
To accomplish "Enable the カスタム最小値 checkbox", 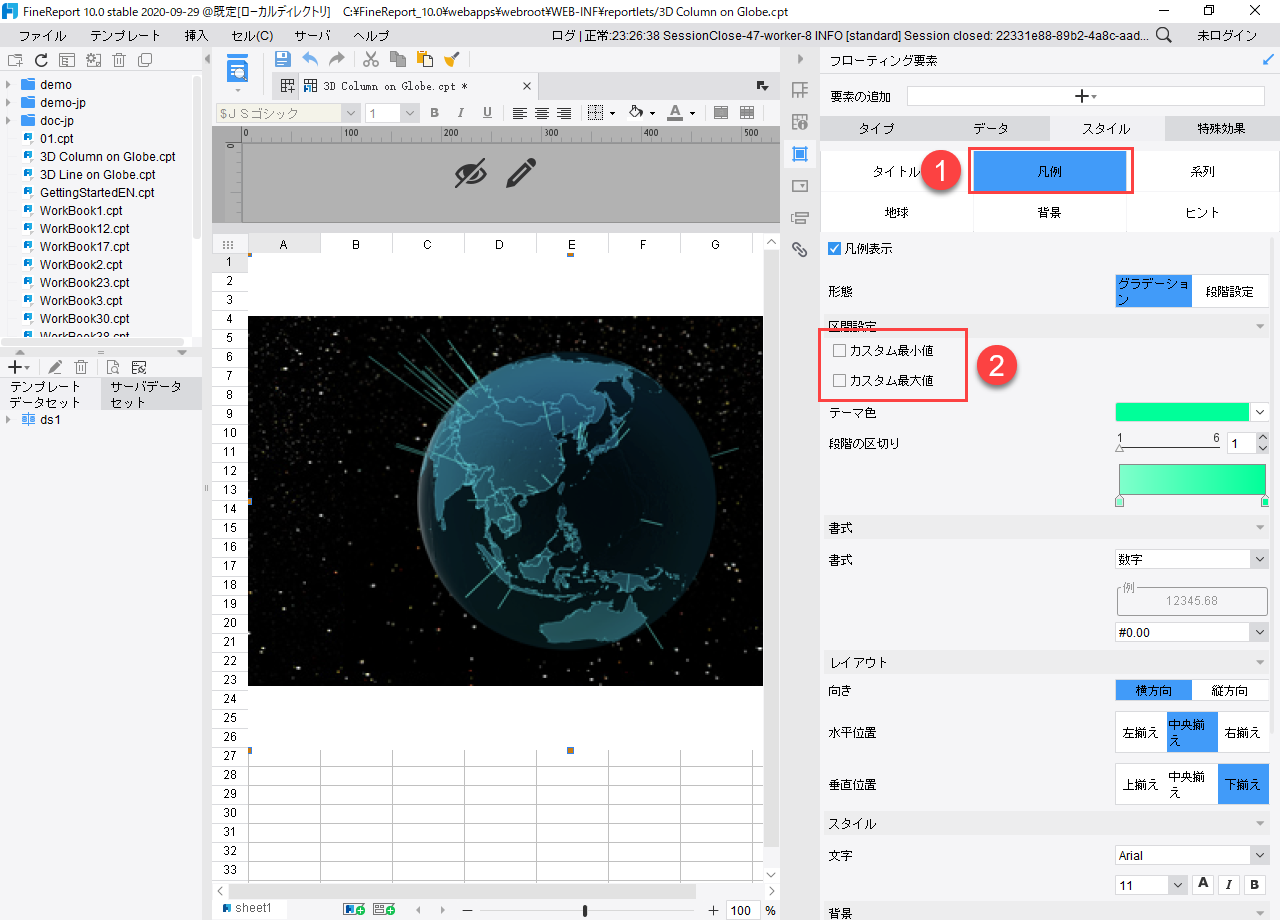I will coord(839,351).
